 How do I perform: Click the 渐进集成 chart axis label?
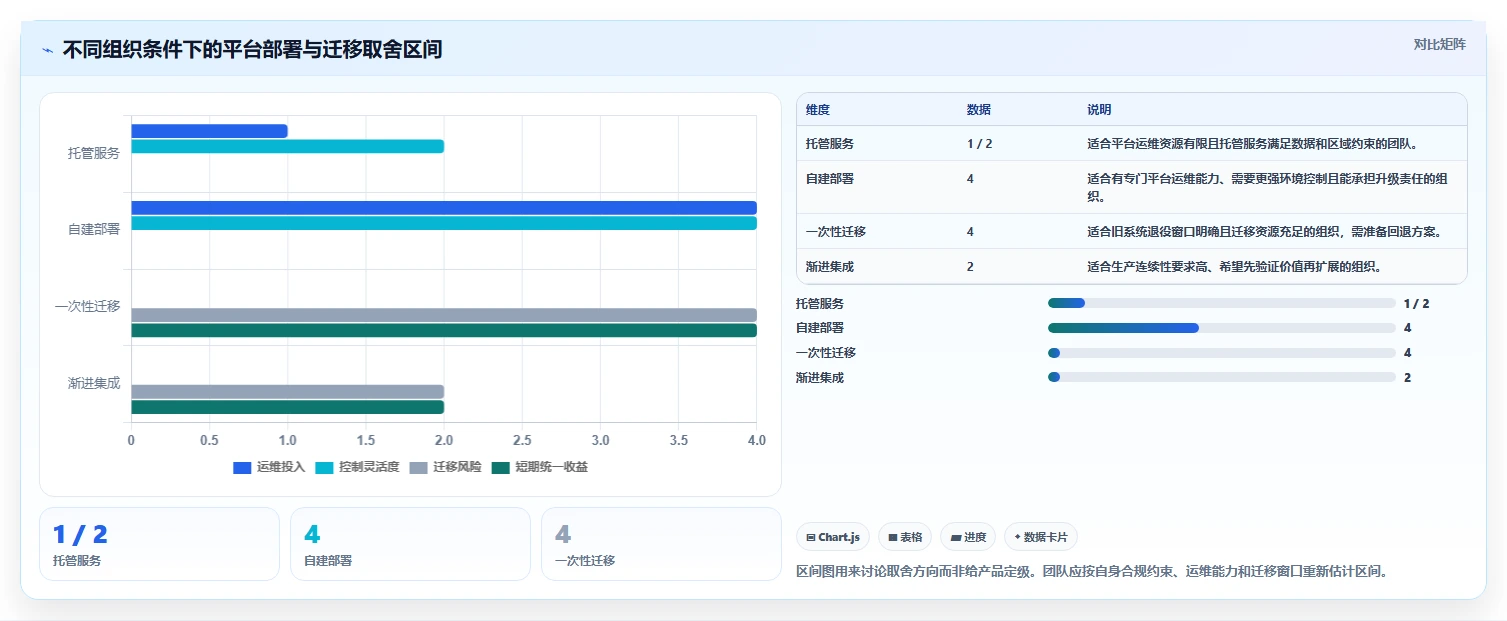[x=94, y=383]
